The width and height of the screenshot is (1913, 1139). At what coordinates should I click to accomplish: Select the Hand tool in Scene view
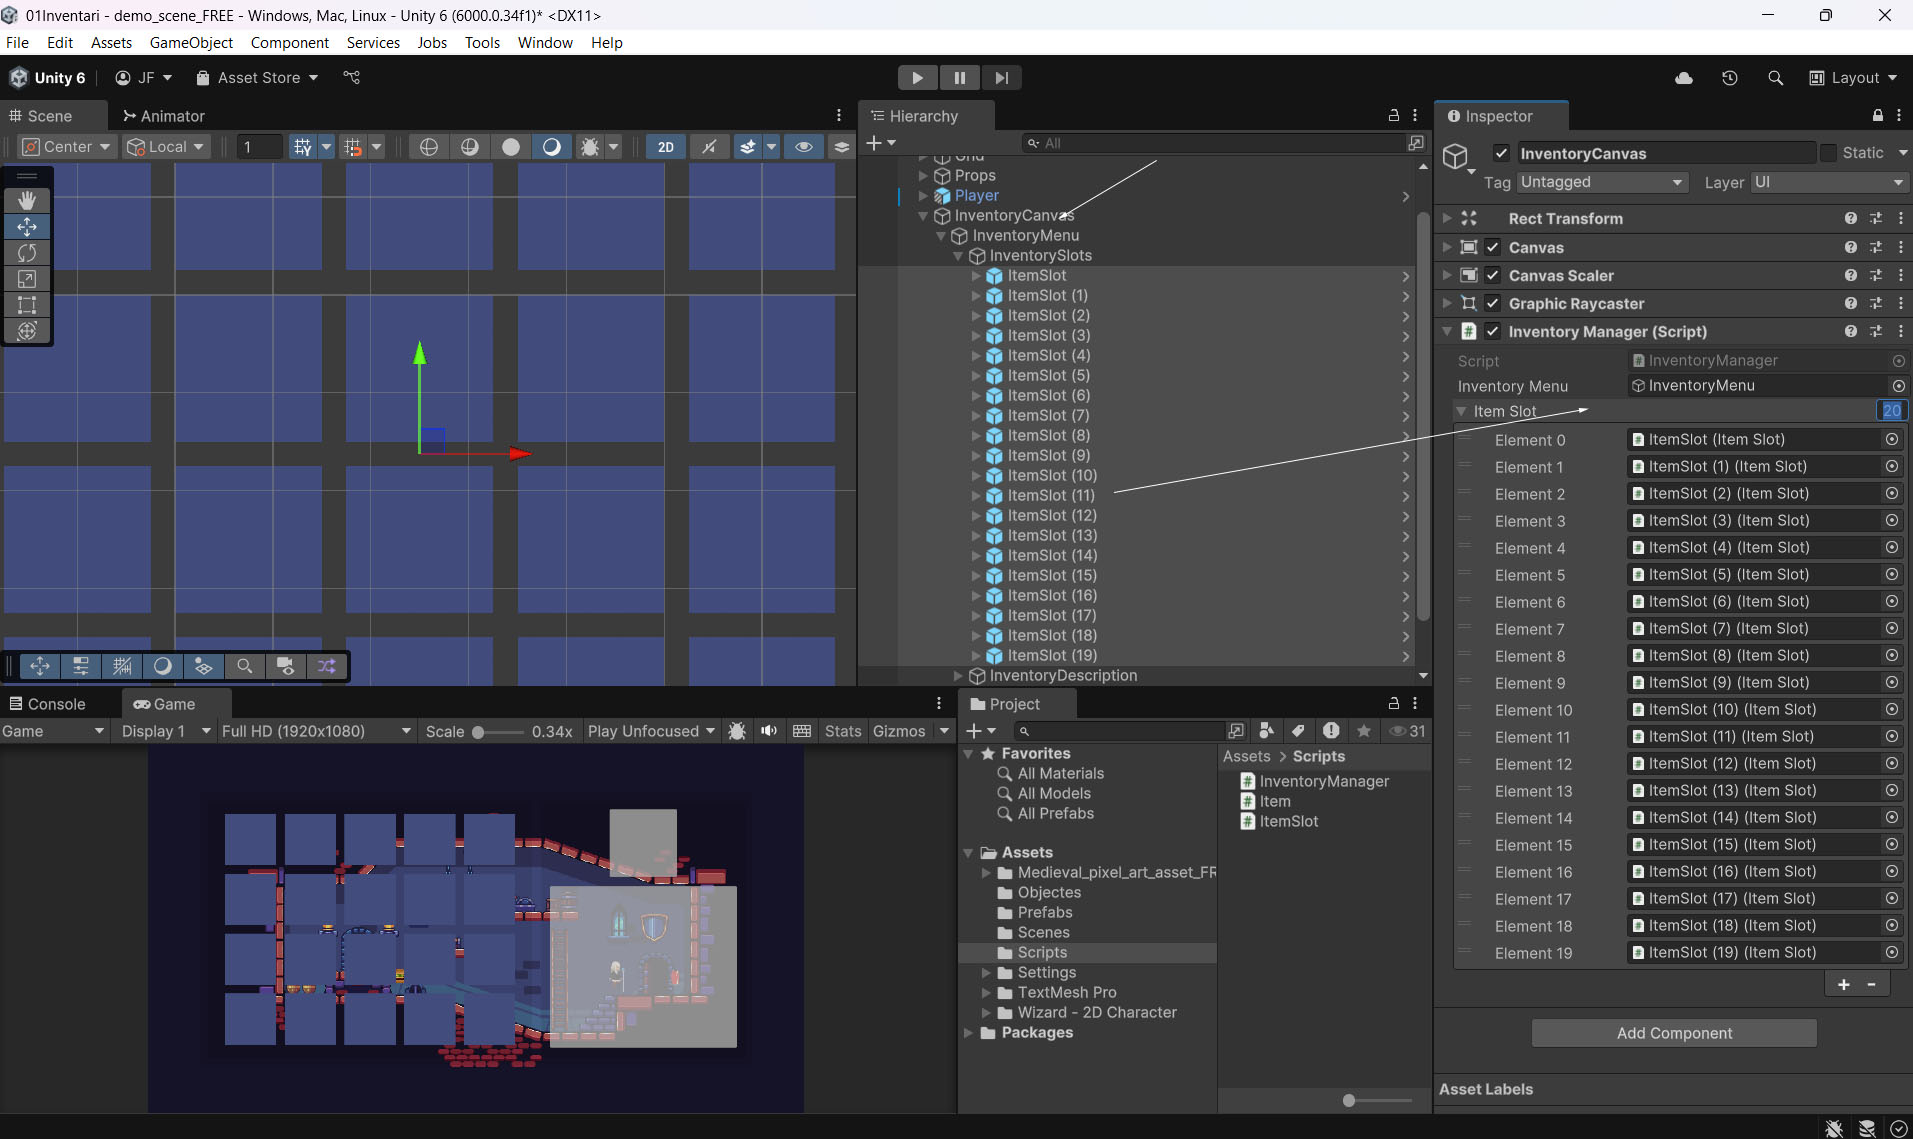(27, 201)
